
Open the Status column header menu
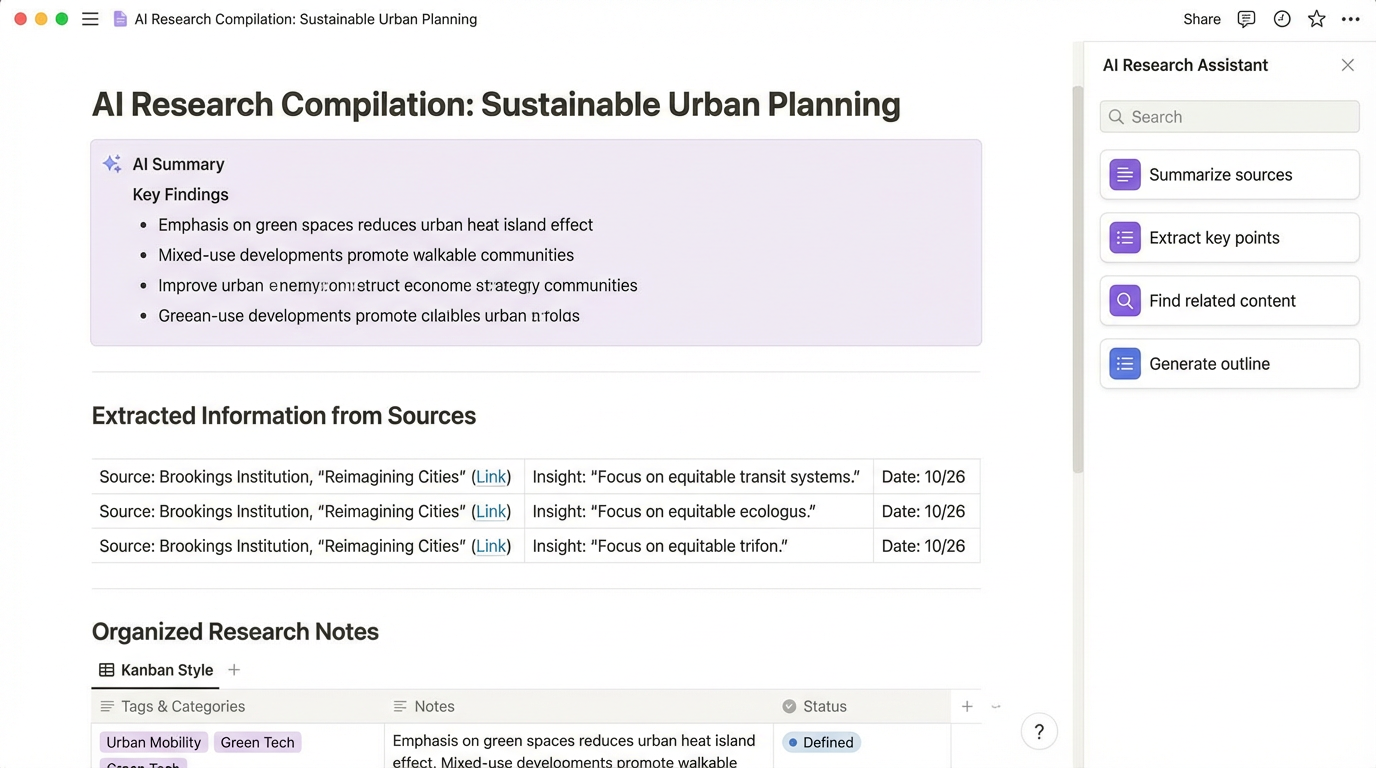coord(824,706)
